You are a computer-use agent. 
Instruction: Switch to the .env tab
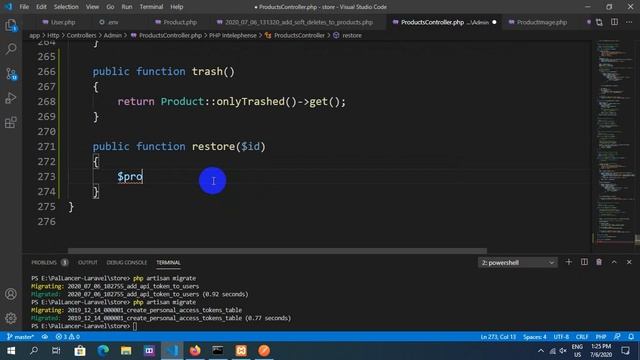tap(109, 22)
